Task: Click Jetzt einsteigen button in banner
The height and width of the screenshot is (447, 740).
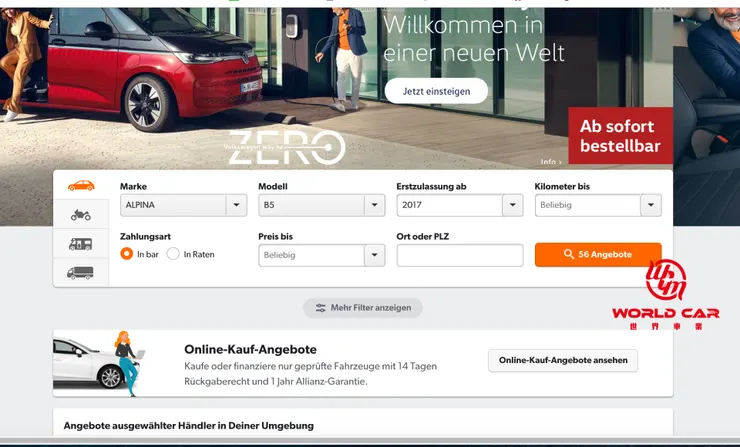Action: (436, 91)
